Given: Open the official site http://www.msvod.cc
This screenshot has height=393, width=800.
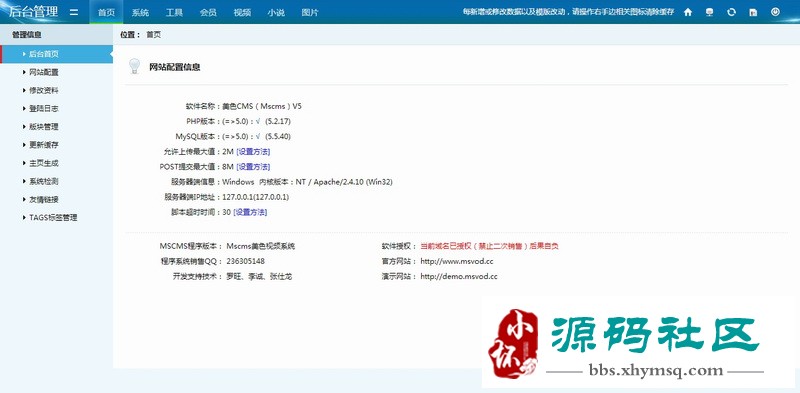Looking at the screenshot, I should tap(457, 261).
